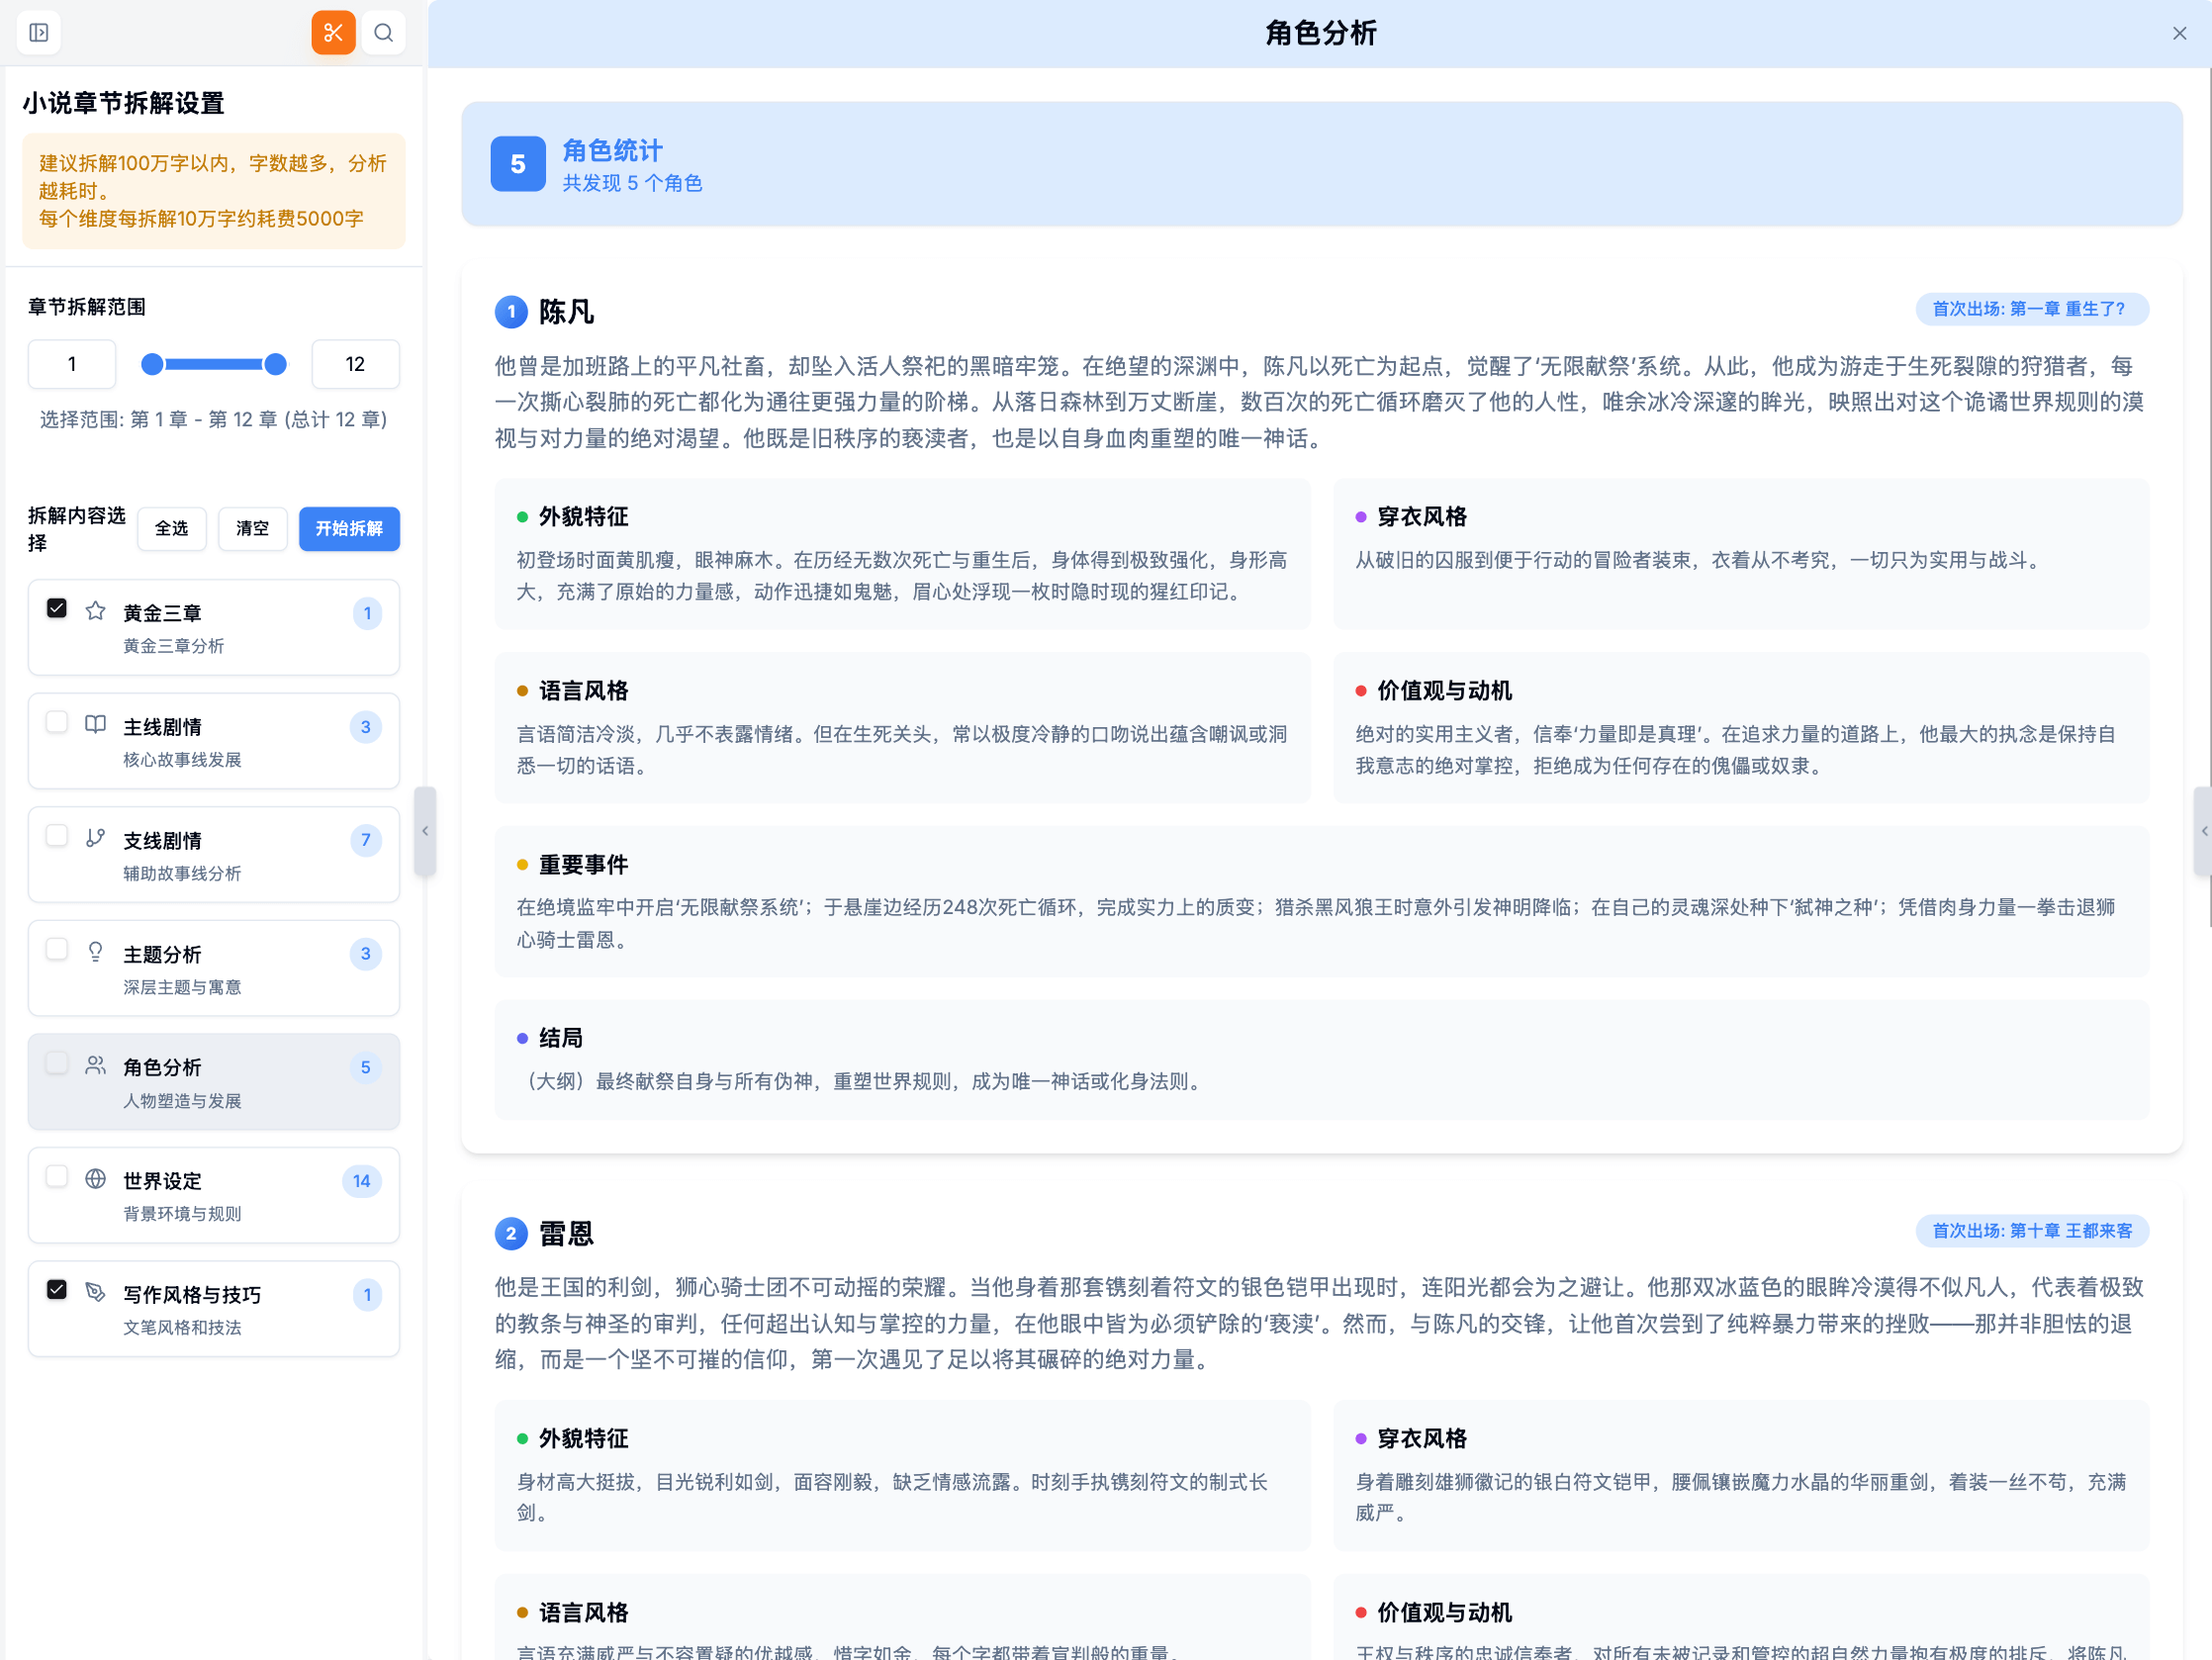Click the lightbulb icon beside 主题分析
Viewport: 2212px width, 1660px height.
[95, 952]
